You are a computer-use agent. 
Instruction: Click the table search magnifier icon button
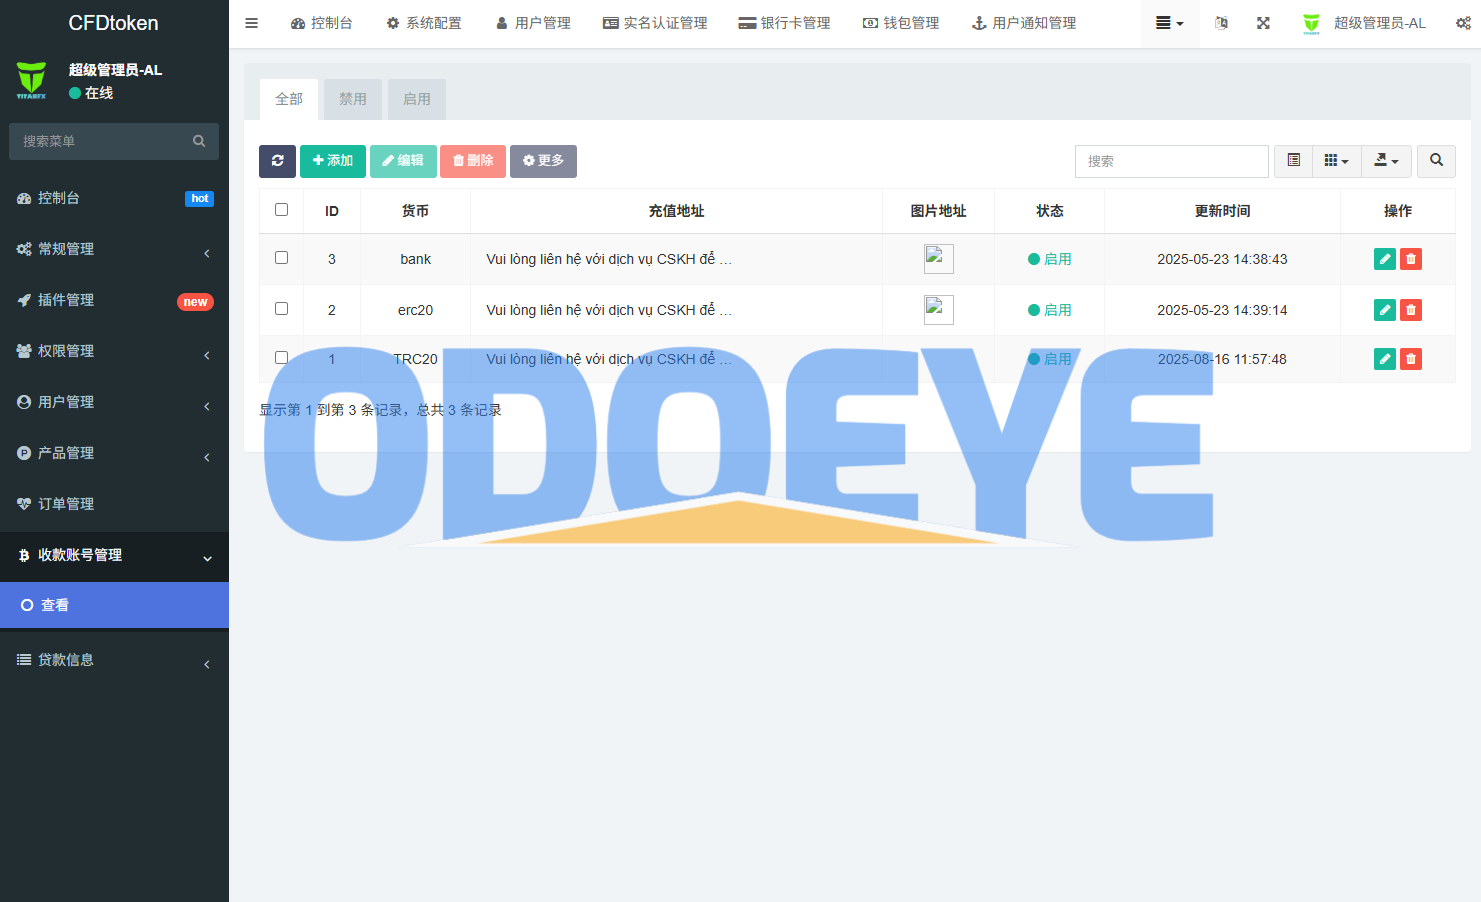1436,161
